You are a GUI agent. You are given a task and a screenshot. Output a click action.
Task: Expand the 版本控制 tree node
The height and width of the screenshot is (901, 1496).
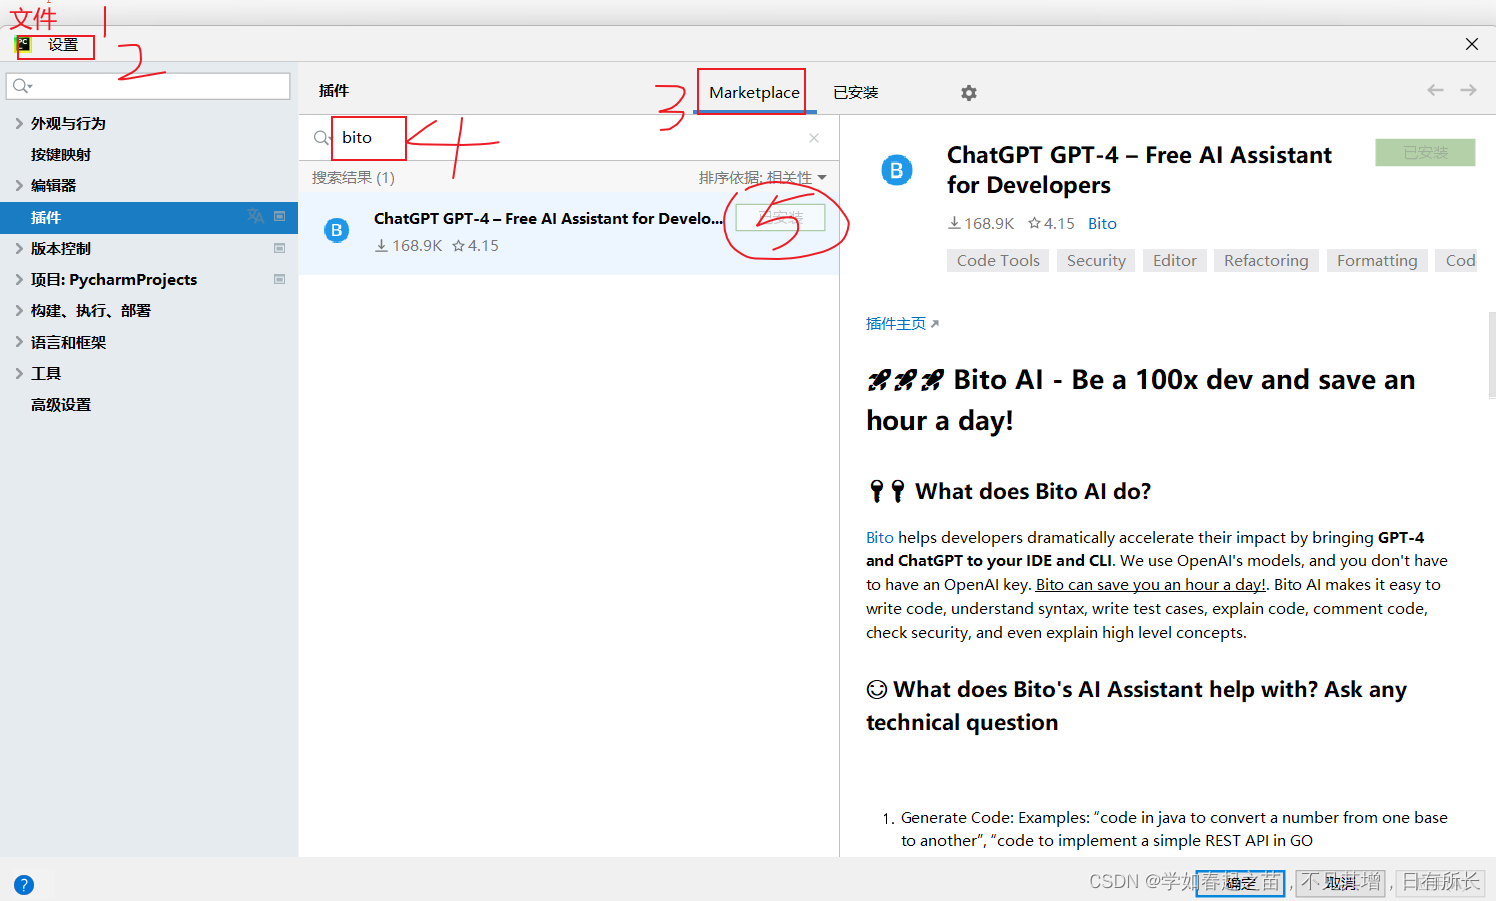[x=19, y=248]
